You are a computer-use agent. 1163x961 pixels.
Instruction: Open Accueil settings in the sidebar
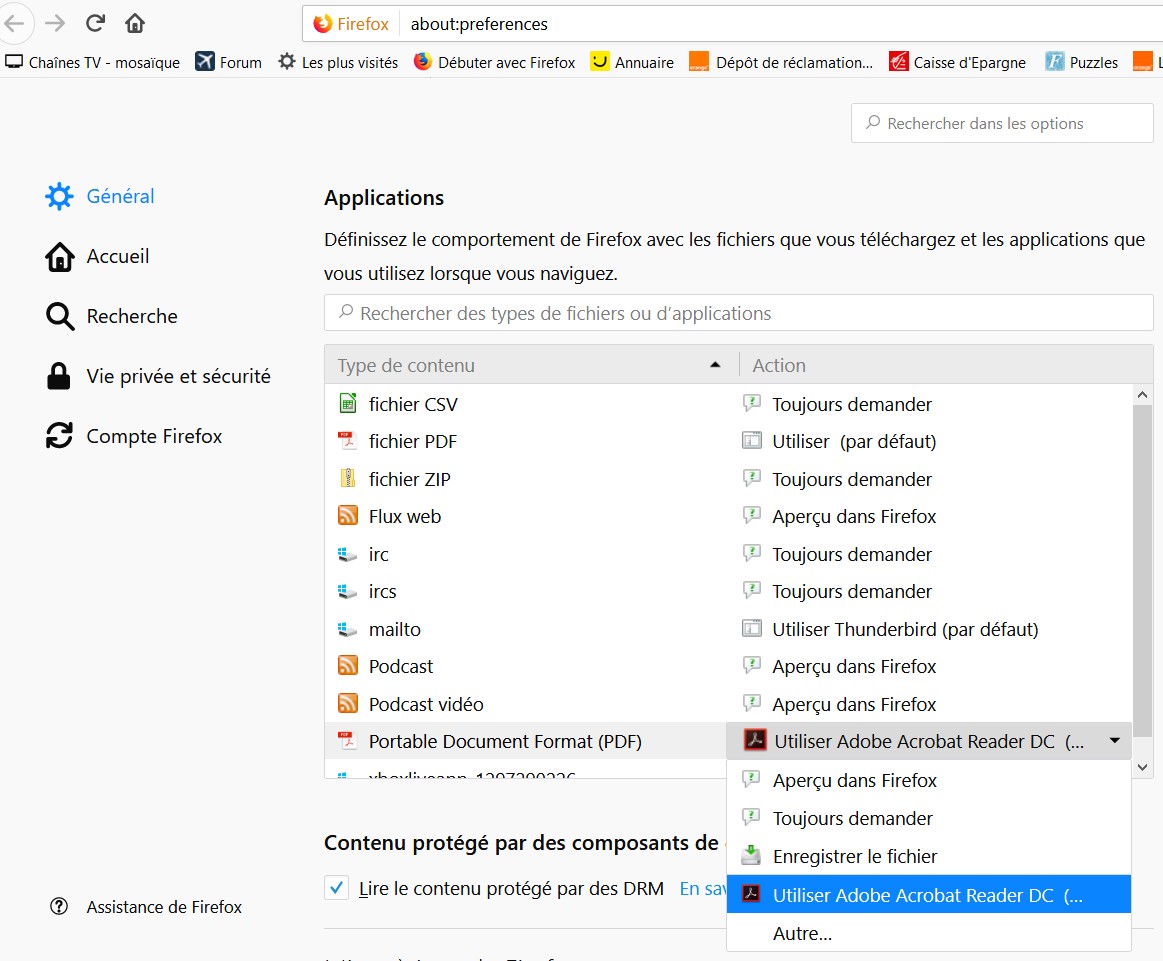click(x=117, y=257)
